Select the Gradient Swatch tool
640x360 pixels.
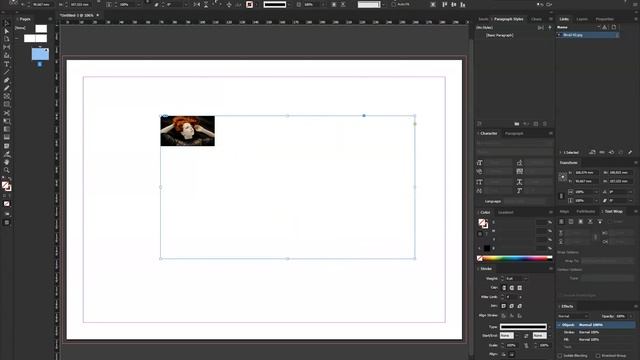click(7, 129)
